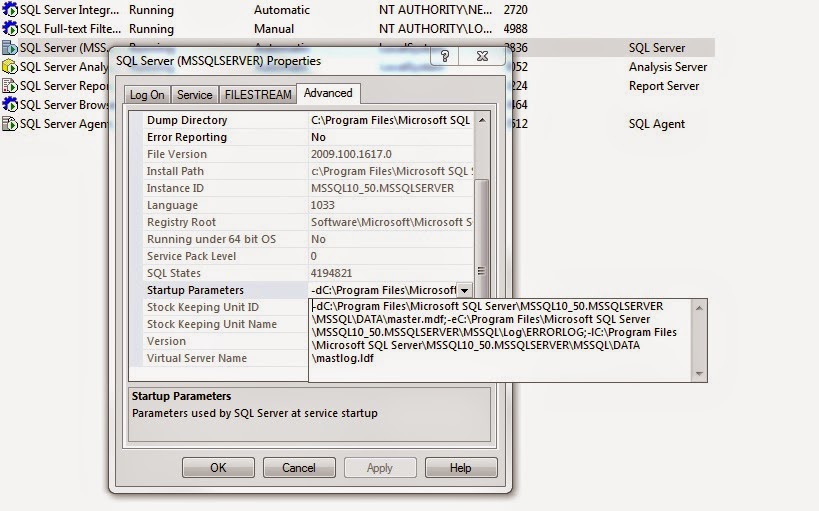Click scroll up arrow in startup parameters popup
819x511 pixels.
699,308
